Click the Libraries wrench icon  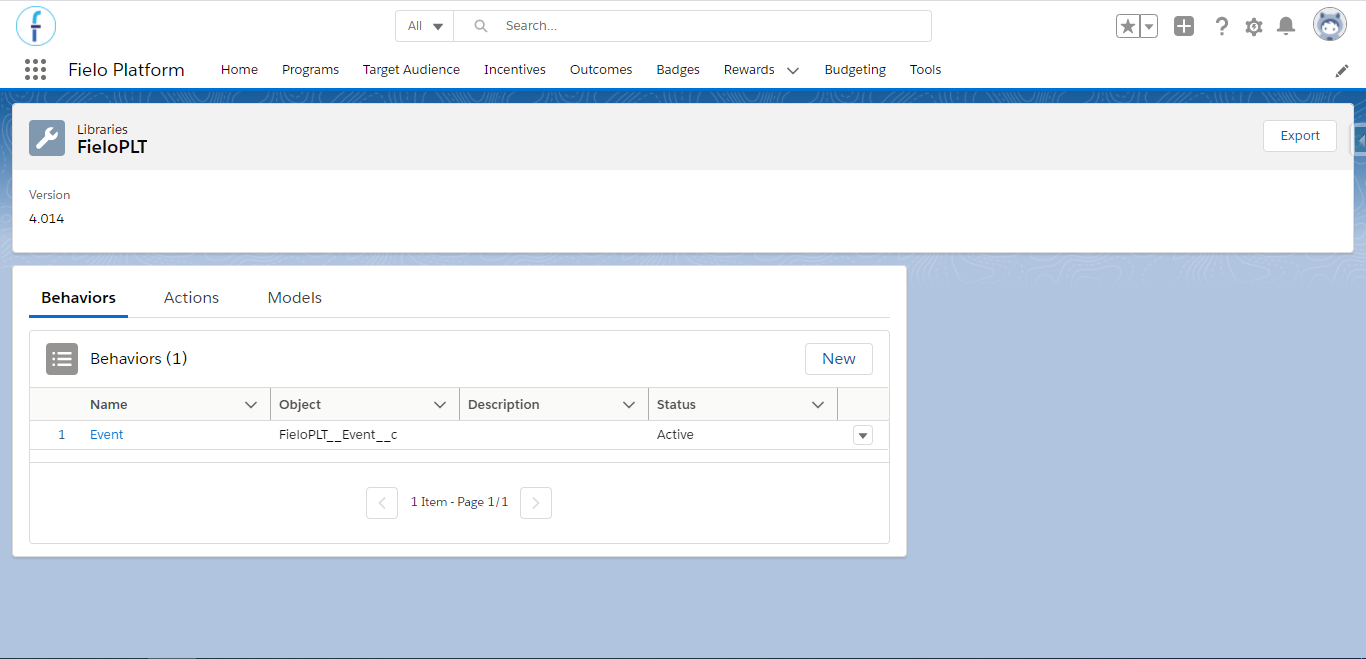coord(47,138)
